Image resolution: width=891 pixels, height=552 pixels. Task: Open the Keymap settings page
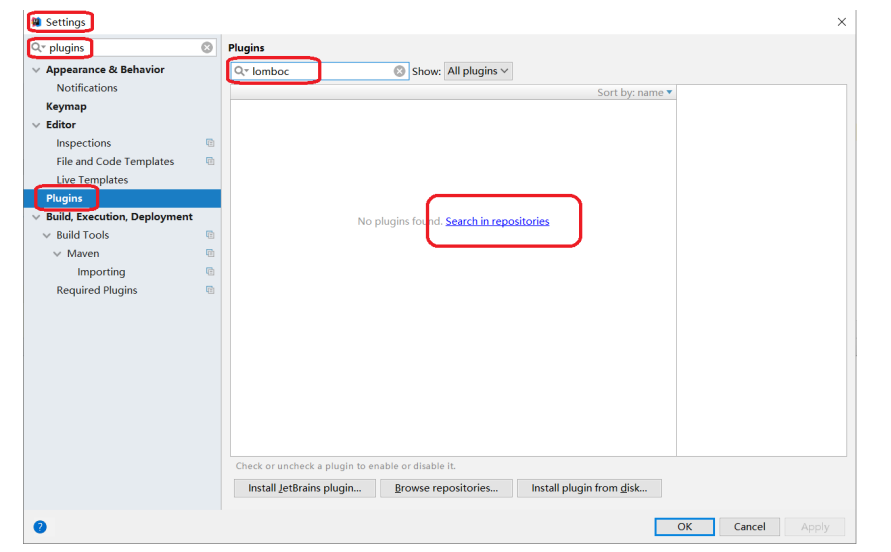click(66, 106)
